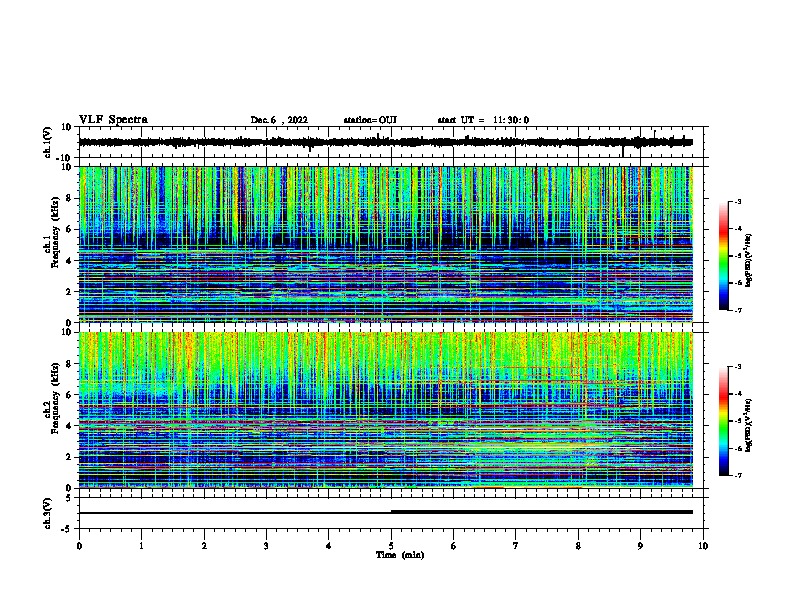This screenshot has height=612, width=792.
Task: Click the "-3" label on the upper color bar
Action: (737, 202)
